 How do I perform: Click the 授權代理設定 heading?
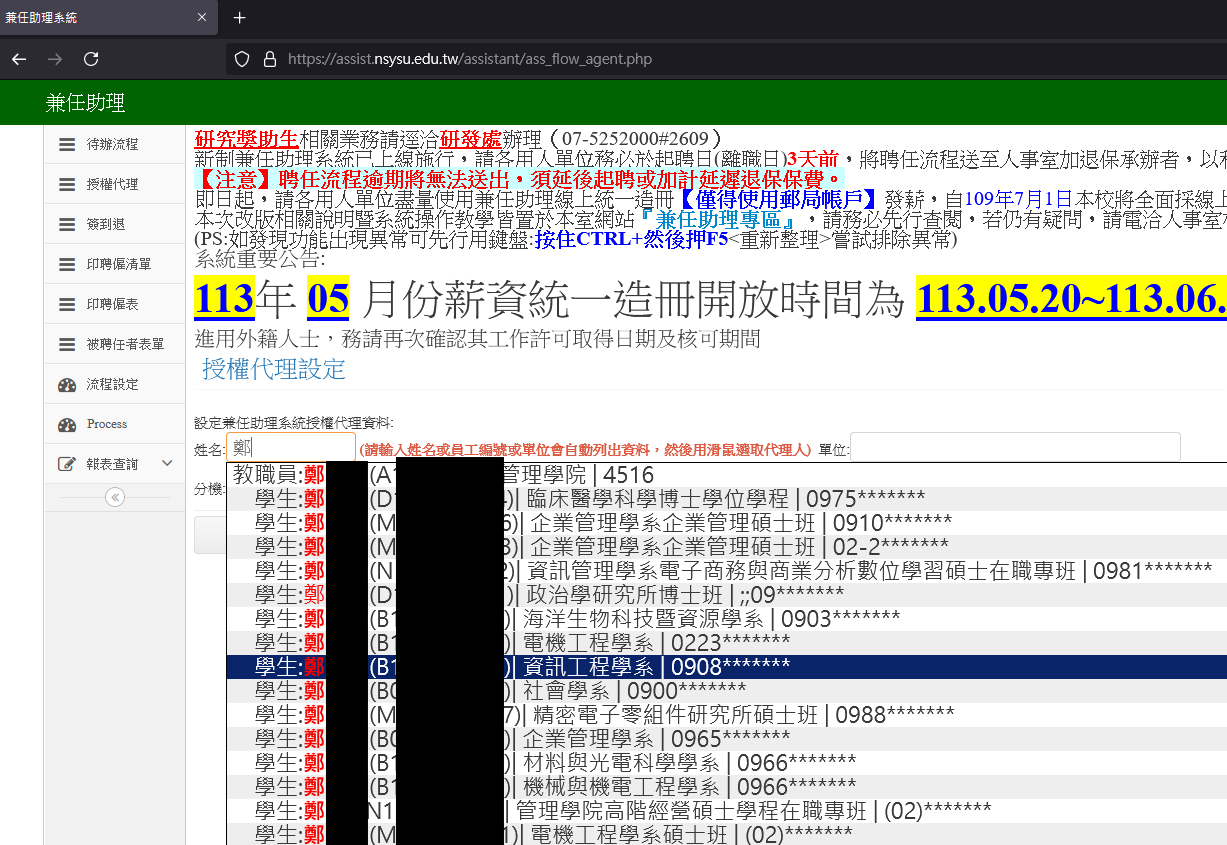274,369
